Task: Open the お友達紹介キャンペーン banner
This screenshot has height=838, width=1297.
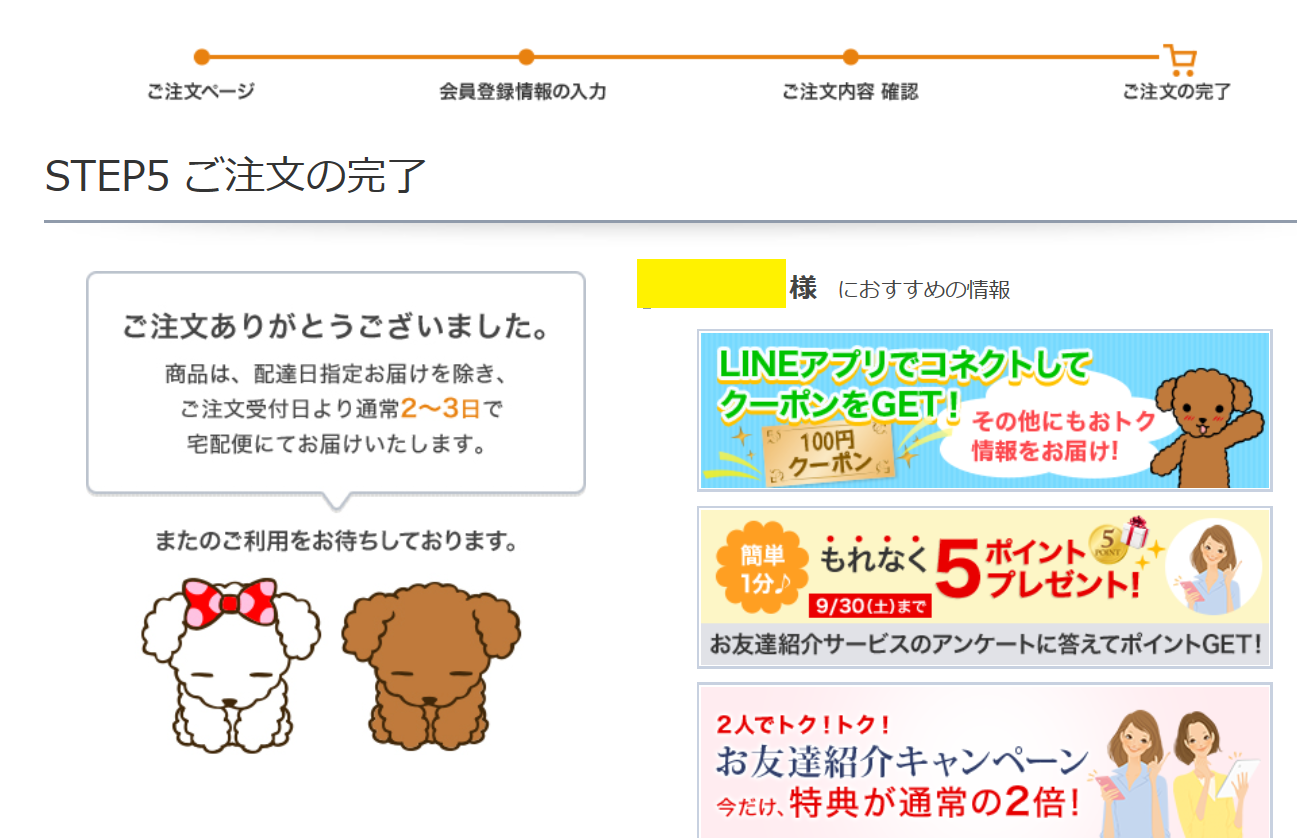Action: [x=984, y=761]
